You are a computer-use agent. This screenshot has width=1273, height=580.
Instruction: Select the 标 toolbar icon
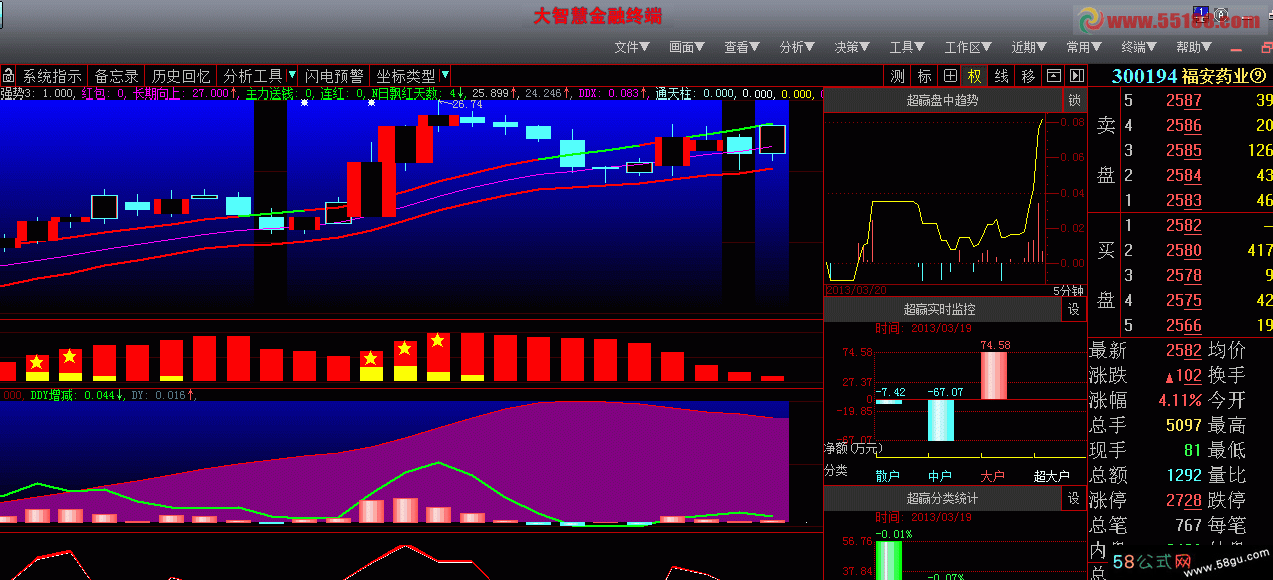pos(923,76)
